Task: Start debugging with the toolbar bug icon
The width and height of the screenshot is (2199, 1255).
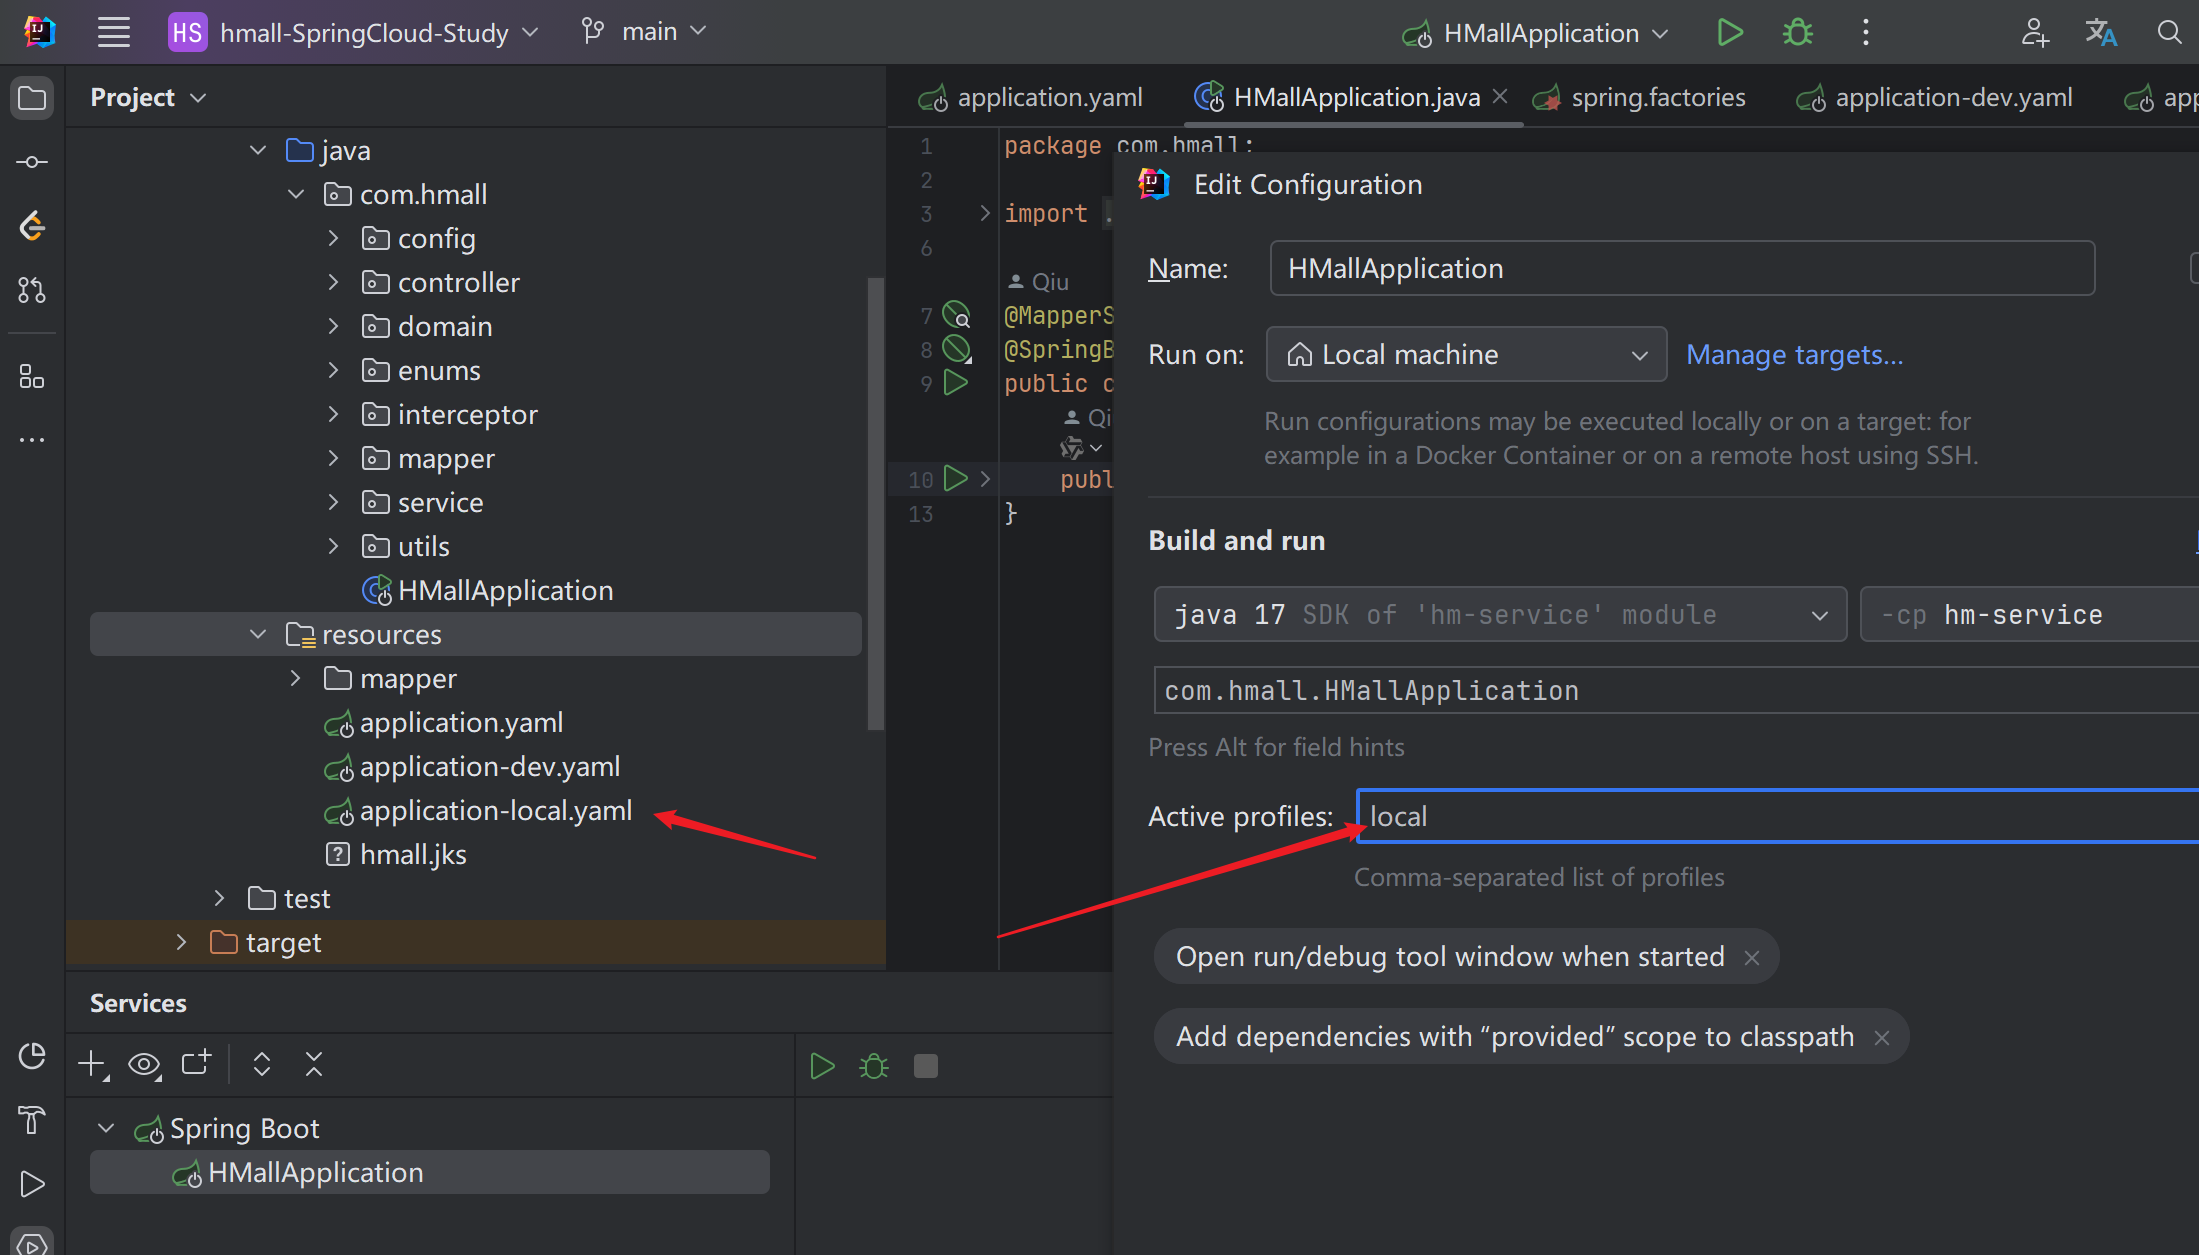Action: [1797, 32]
